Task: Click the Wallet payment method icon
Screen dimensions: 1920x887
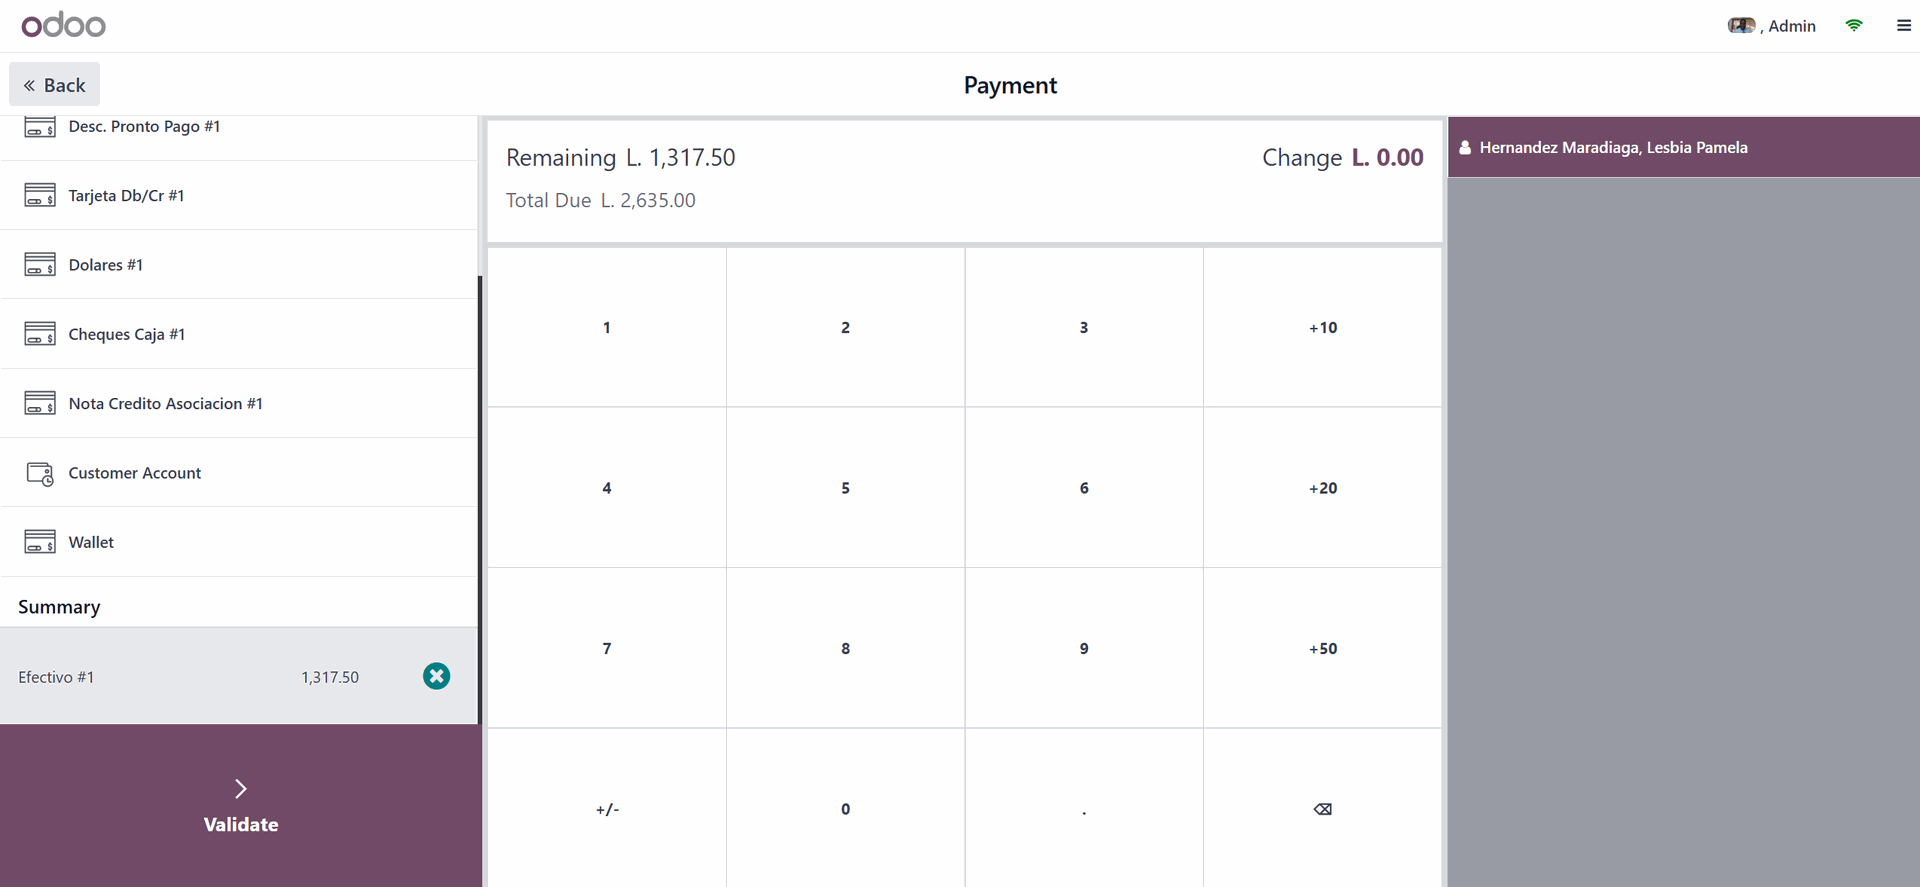Action: pyautogui.click(x=40, y=542)
